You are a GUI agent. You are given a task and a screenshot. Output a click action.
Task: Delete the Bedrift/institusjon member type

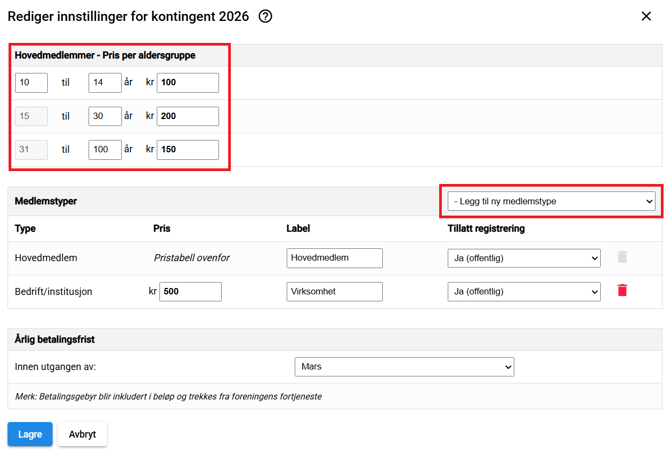tap(622, 291)
